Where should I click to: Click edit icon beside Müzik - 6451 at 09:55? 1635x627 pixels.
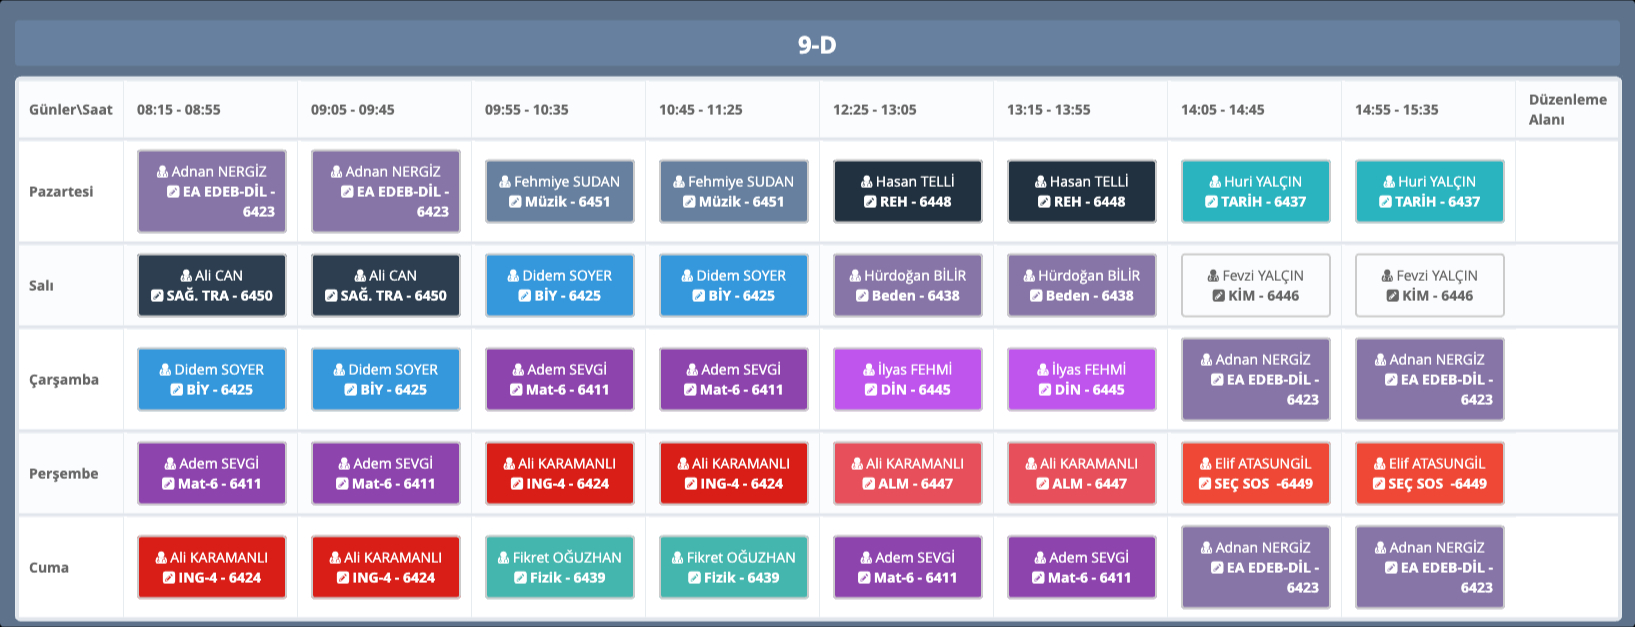pyautogui.click(x=515, y=202)
